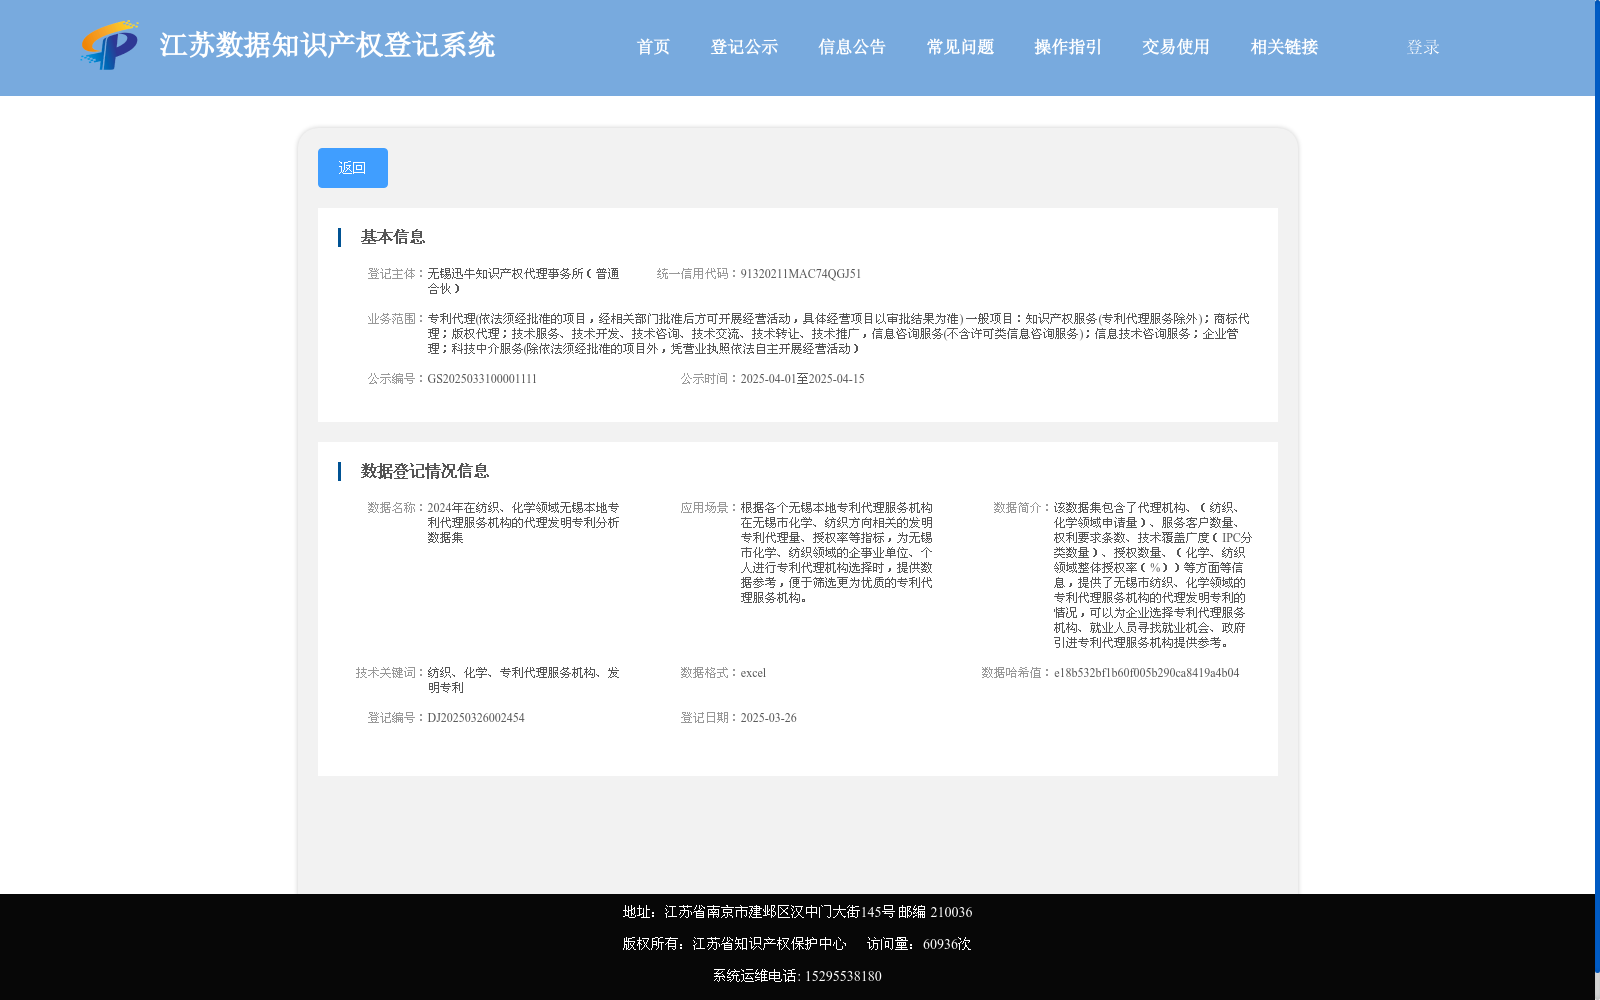Click the 数据名称 value text

coord(523,523)
